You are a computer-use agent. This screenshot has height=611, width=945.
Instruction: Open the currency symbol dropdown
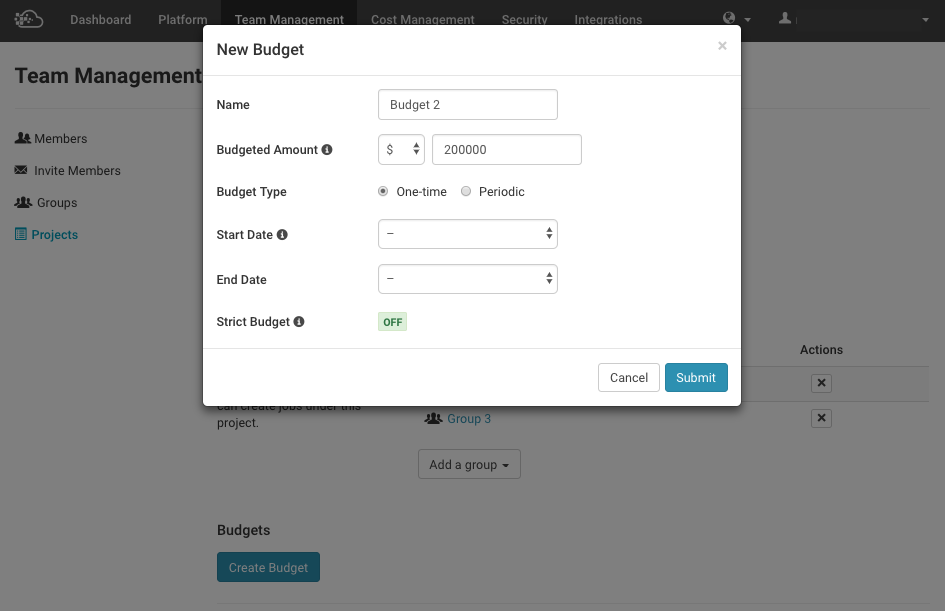click(401, 149)
